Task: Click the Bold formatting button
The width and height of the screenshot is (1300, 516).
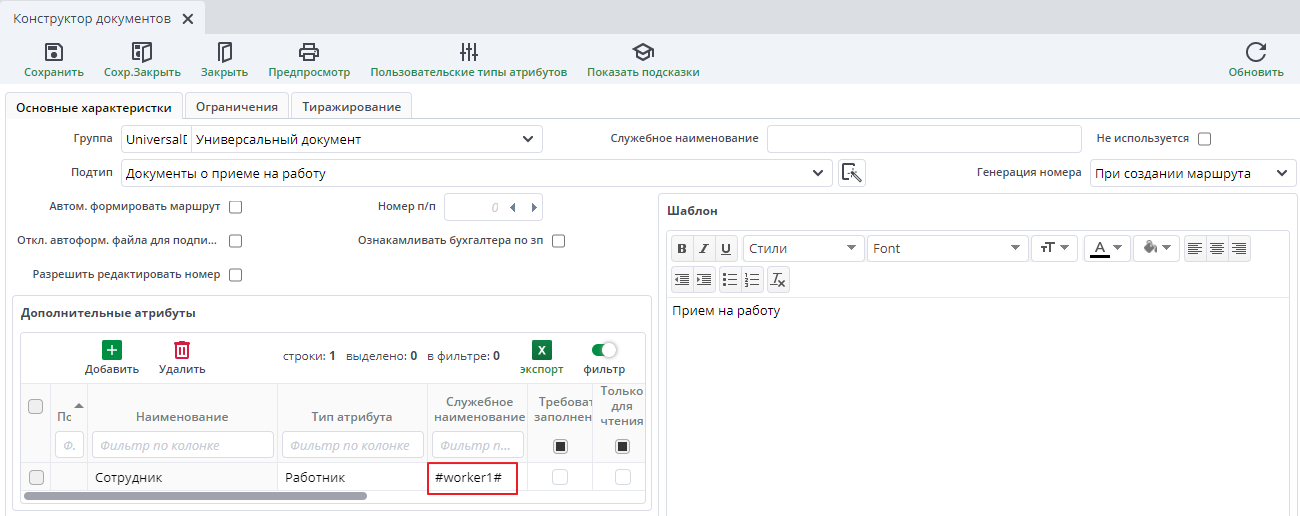Action: tap(682, 249)
